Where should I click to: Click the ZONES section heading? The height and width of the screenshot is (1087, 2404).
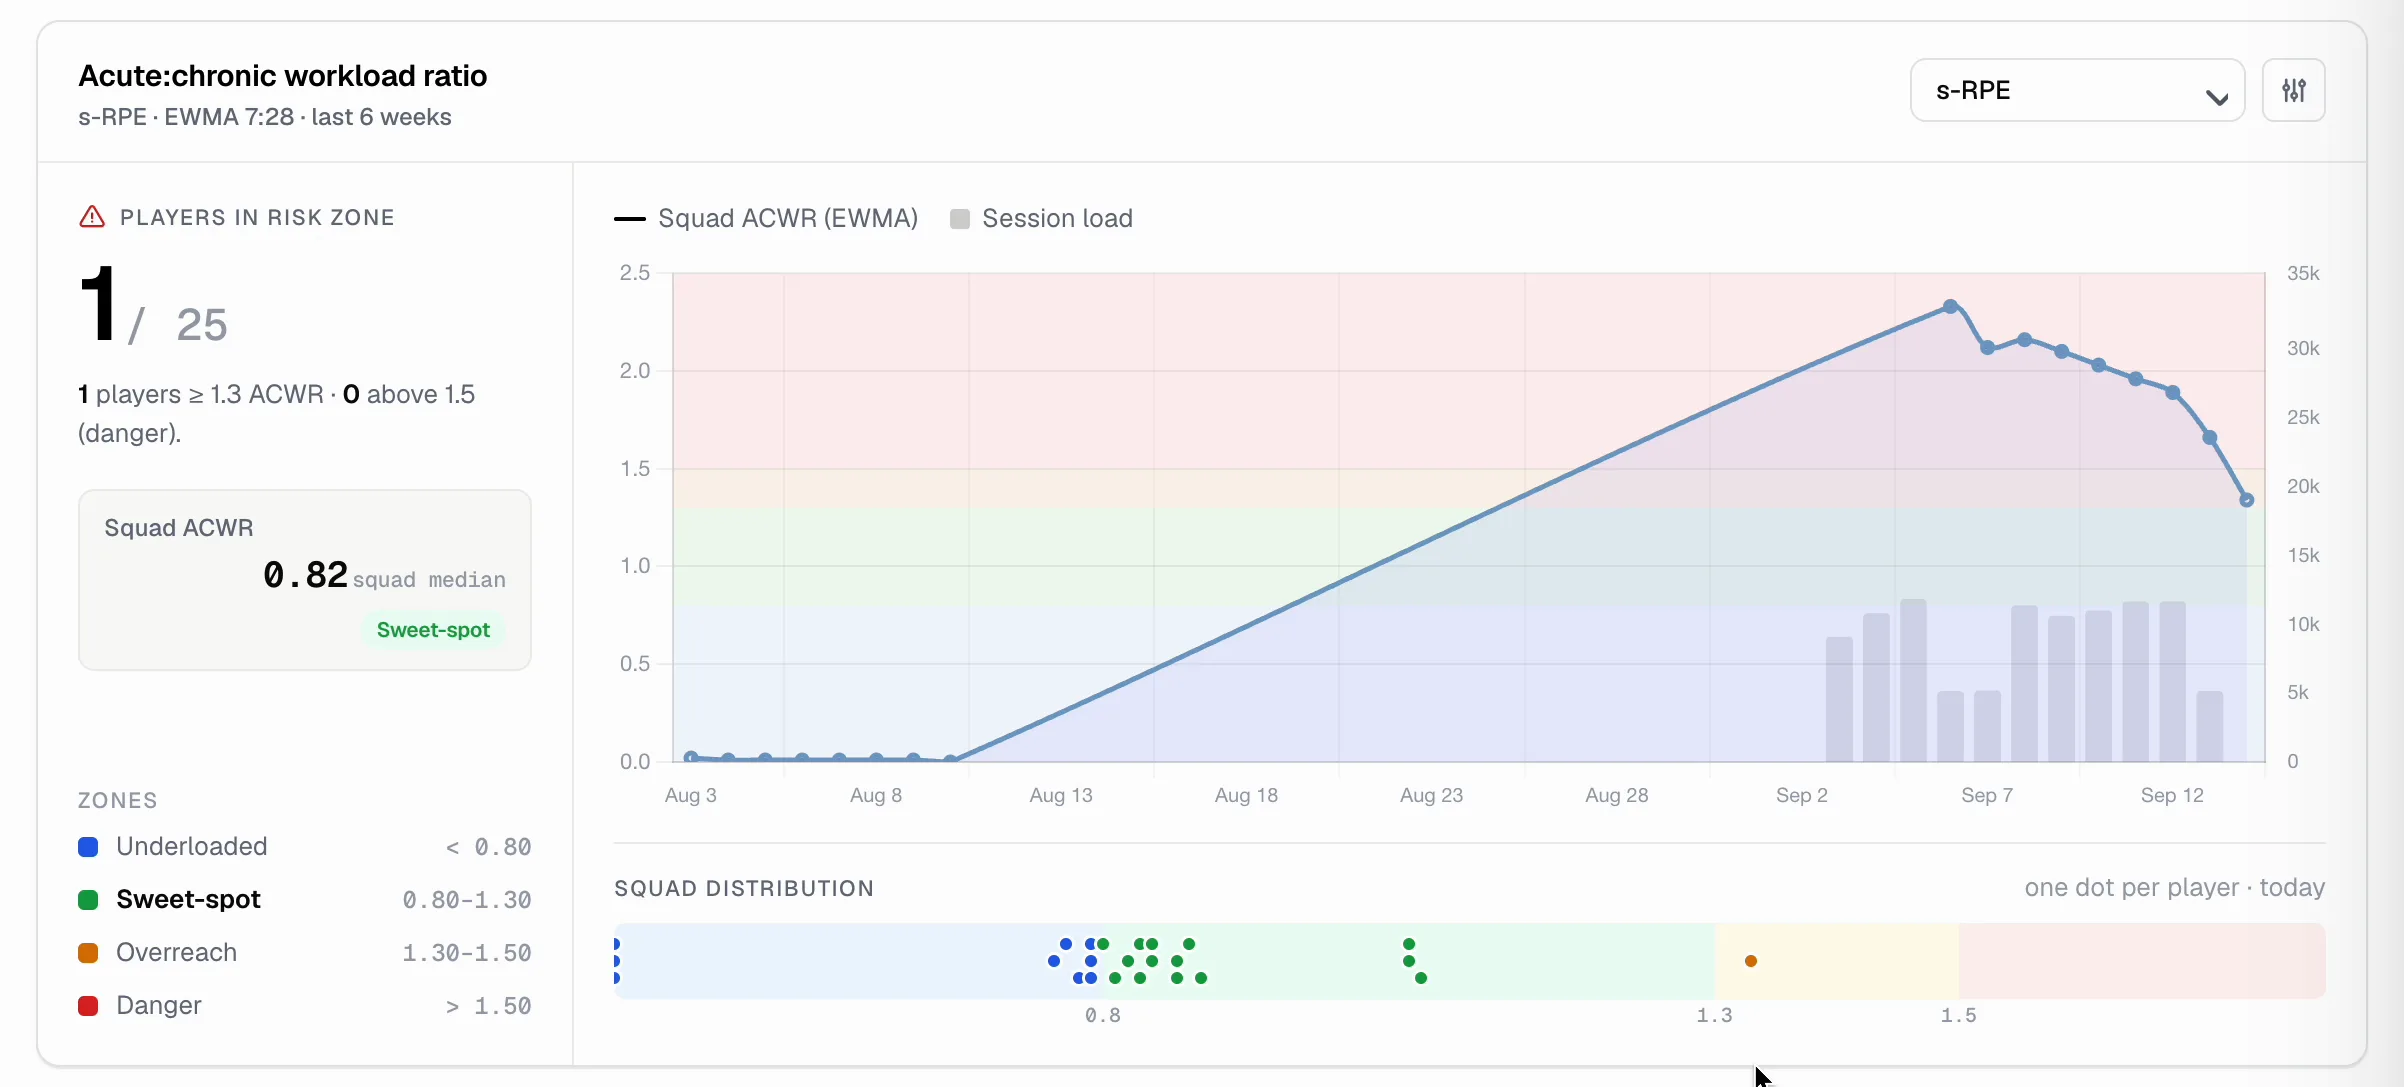[118, 800]
